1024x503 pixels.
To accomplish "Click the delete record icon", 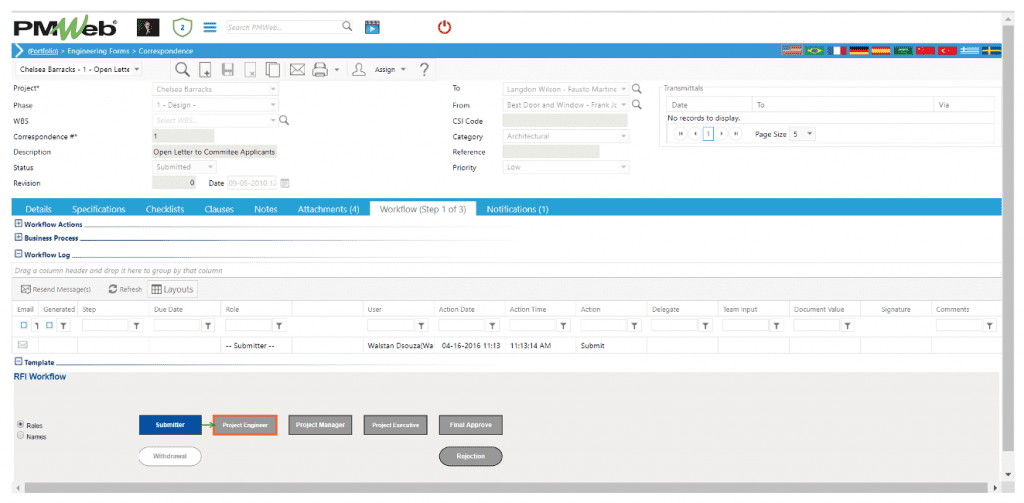I will [x=250, y=70].
